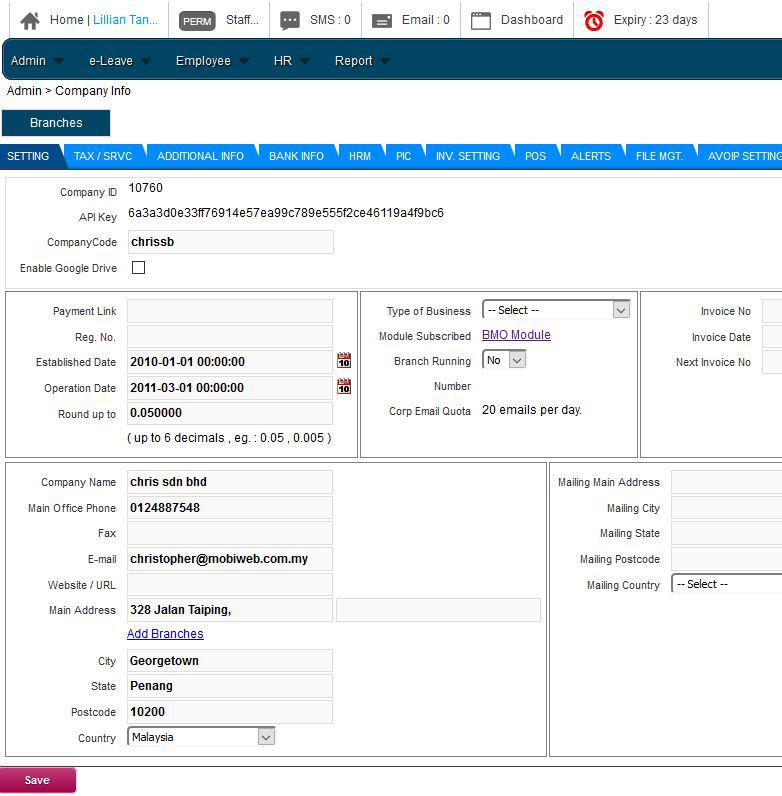The width and height of the screenshot is (782, 796).
Task: Click the City input field
Action: click(230, 660)
